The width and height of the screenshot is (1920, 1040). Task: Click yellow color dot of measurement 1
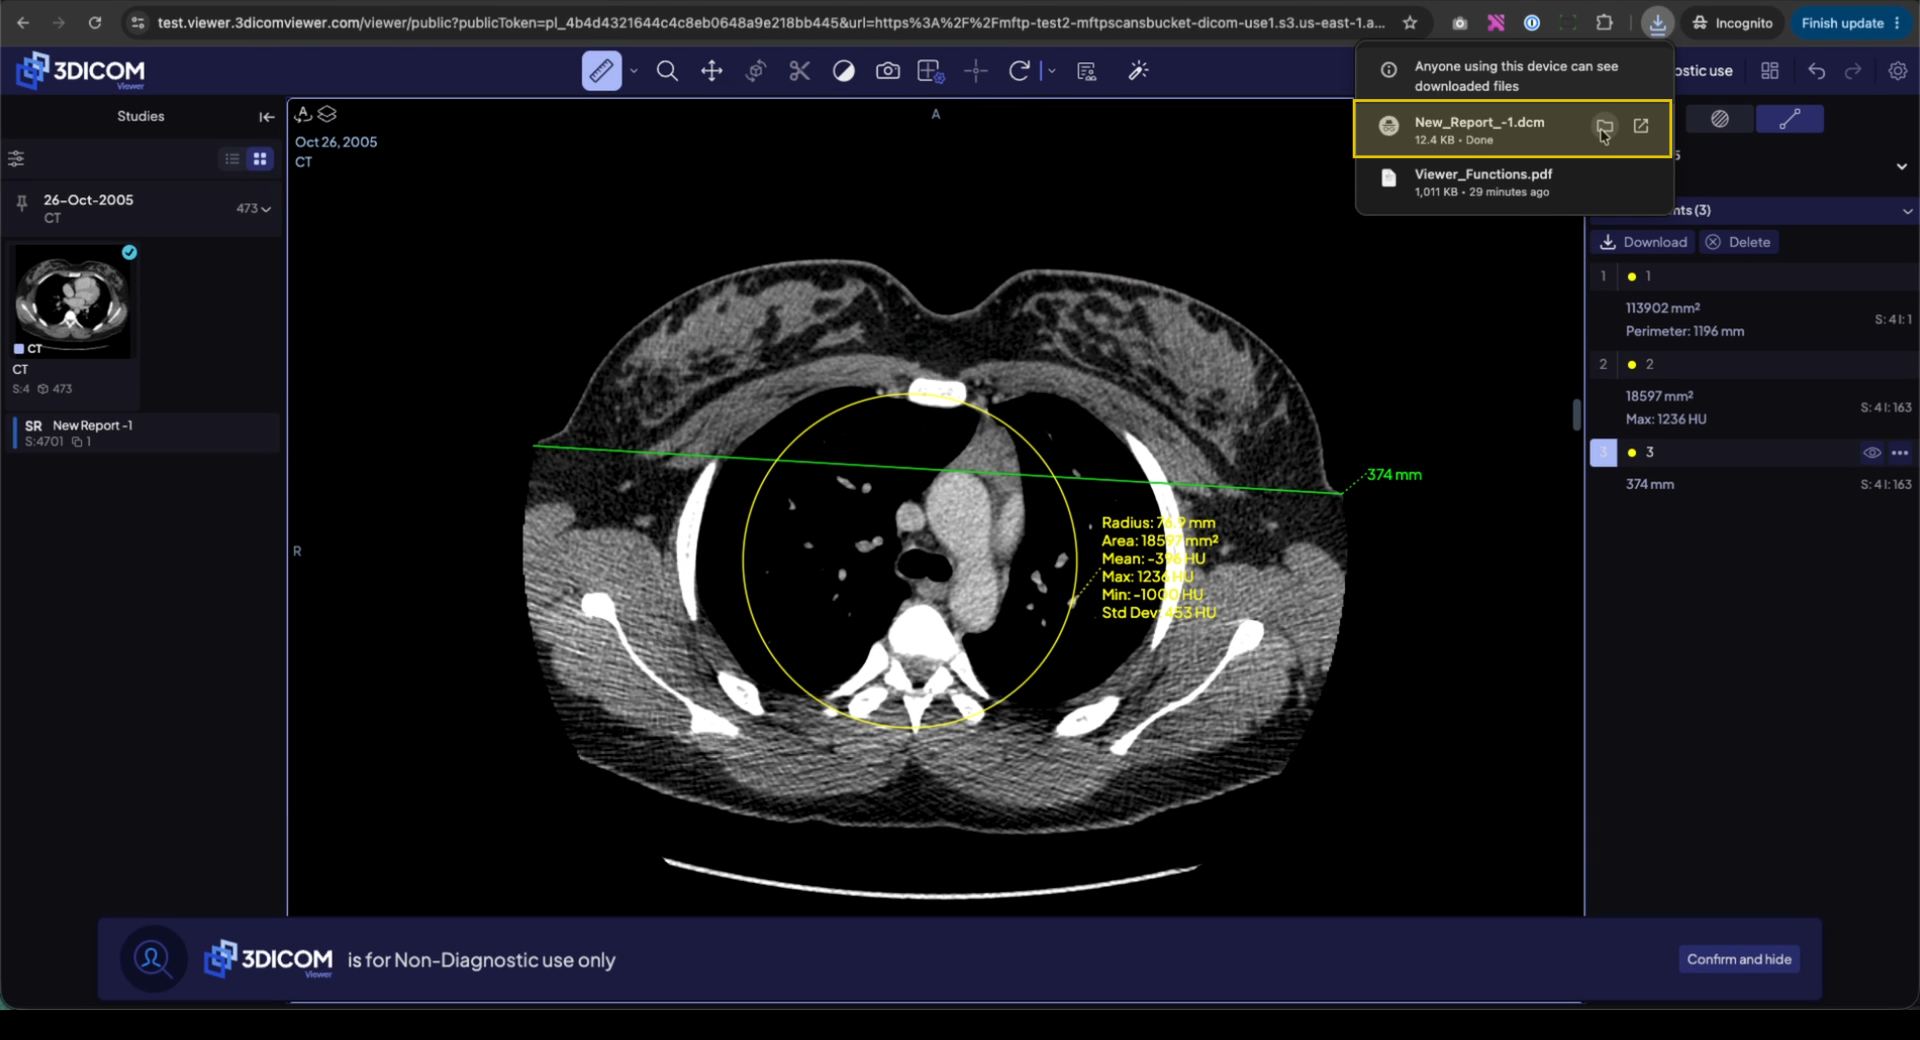coord(1632,277)
